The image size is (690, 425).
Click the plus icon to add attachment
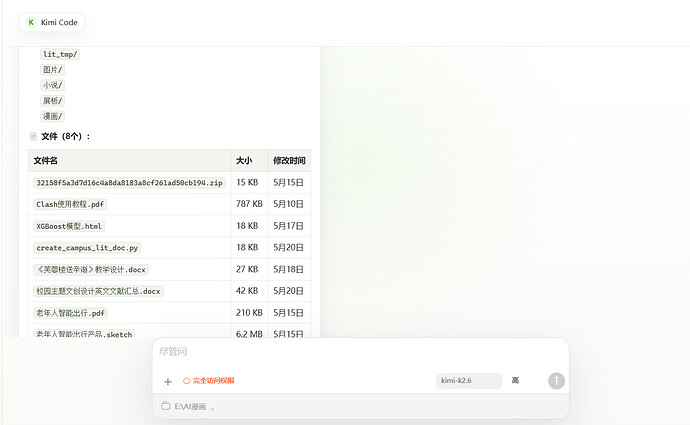tap(168, 381)
